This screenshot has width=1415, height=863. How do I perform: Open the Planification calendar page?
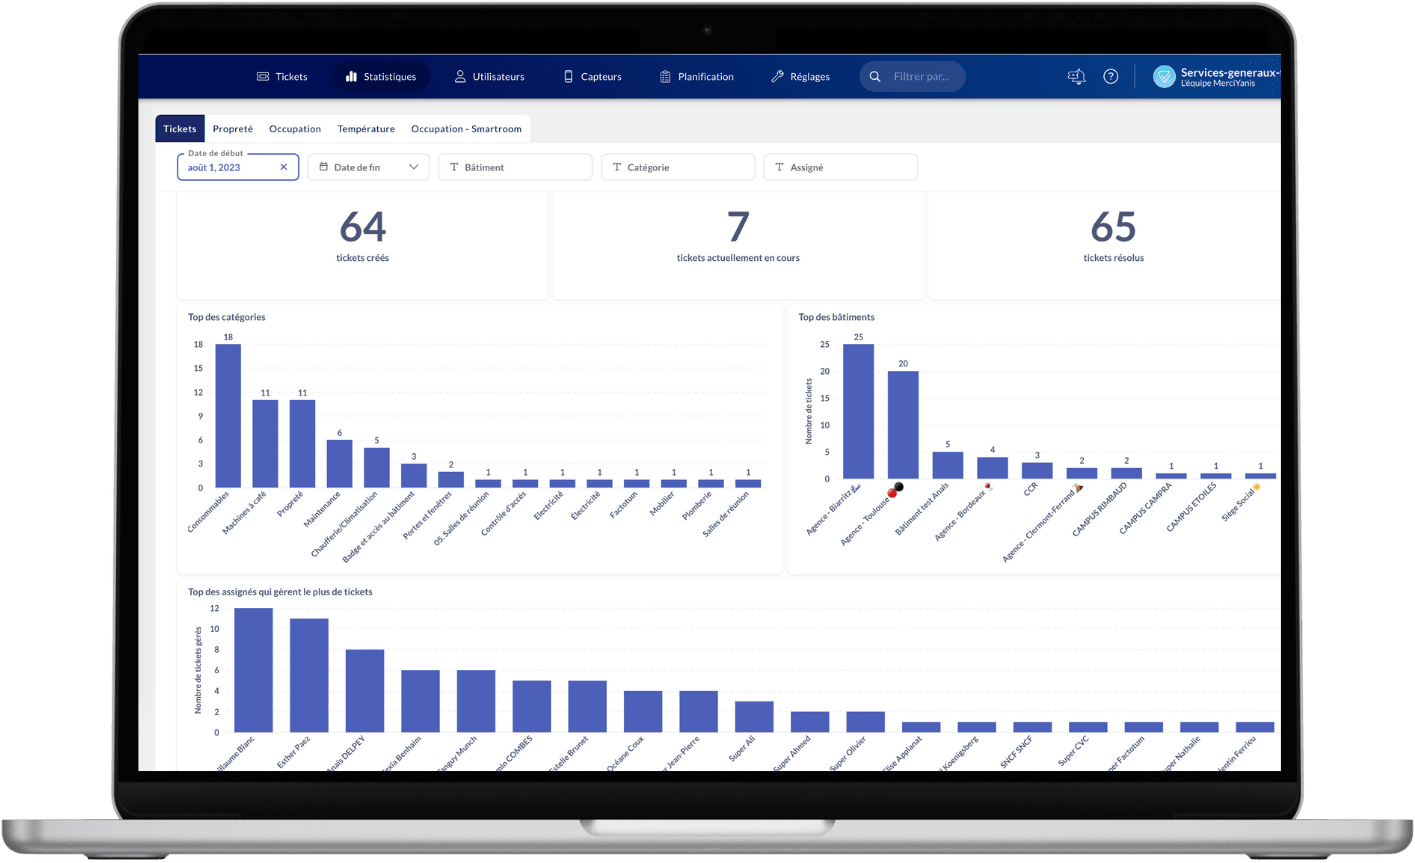tap(696, 77)
